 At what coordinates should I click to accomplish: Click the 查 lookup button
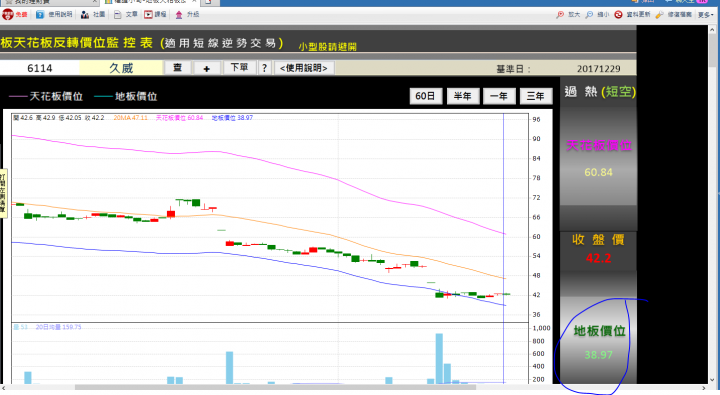click(178, 68)
